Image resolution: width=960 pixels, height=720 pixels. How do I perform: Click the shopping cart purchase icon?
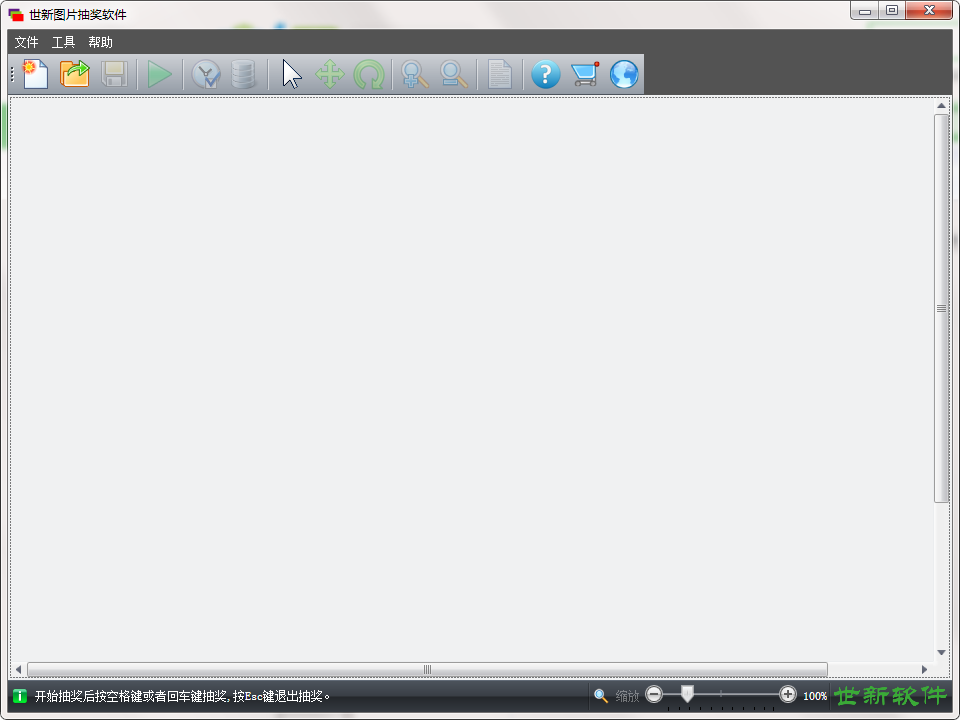pos(585,74)
